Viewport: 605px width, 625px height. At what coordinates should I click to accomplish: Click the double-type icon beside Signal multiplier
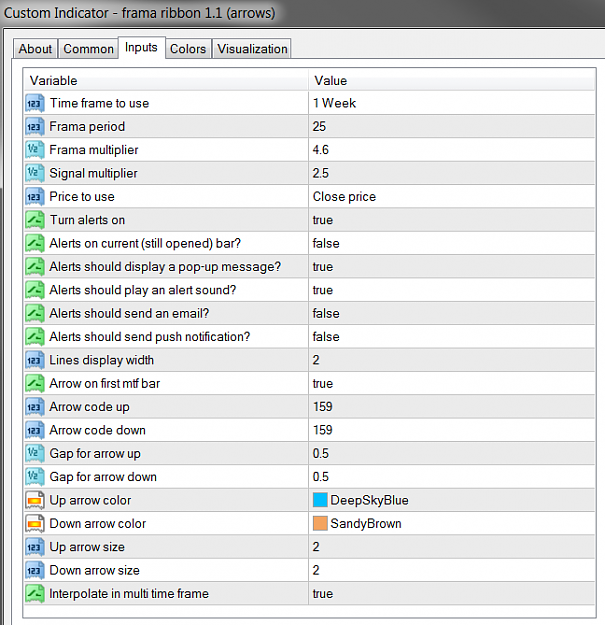(x=34, y=173)
